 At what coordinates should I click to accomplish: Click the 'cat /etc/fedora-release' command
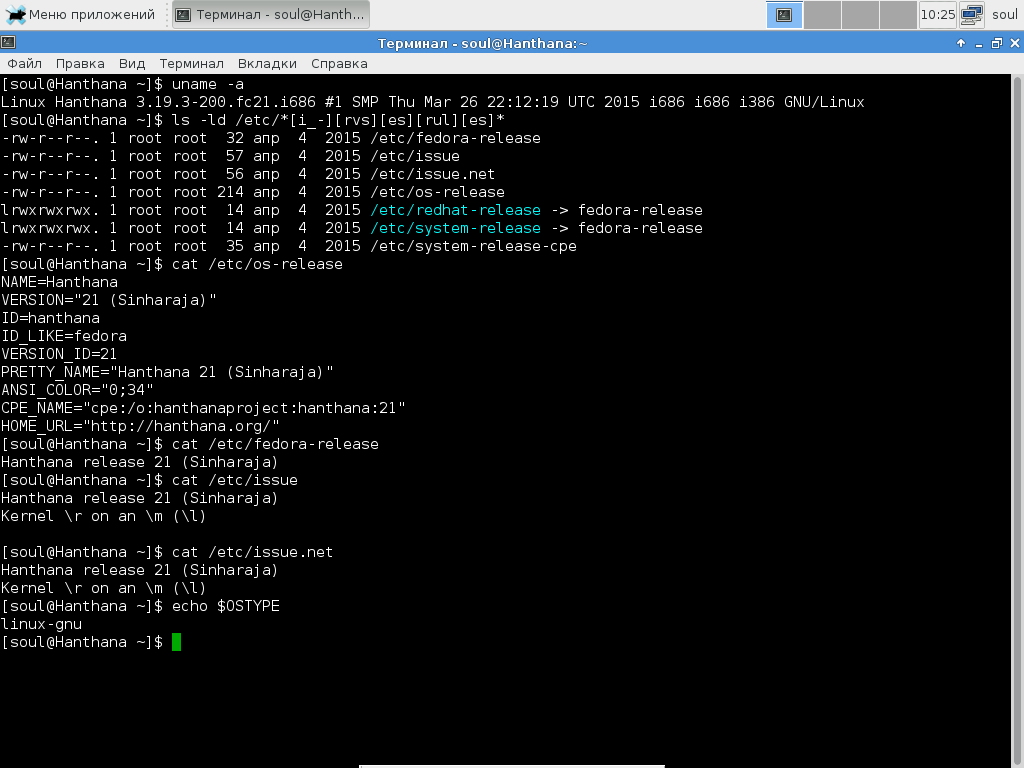coord(275,444)
